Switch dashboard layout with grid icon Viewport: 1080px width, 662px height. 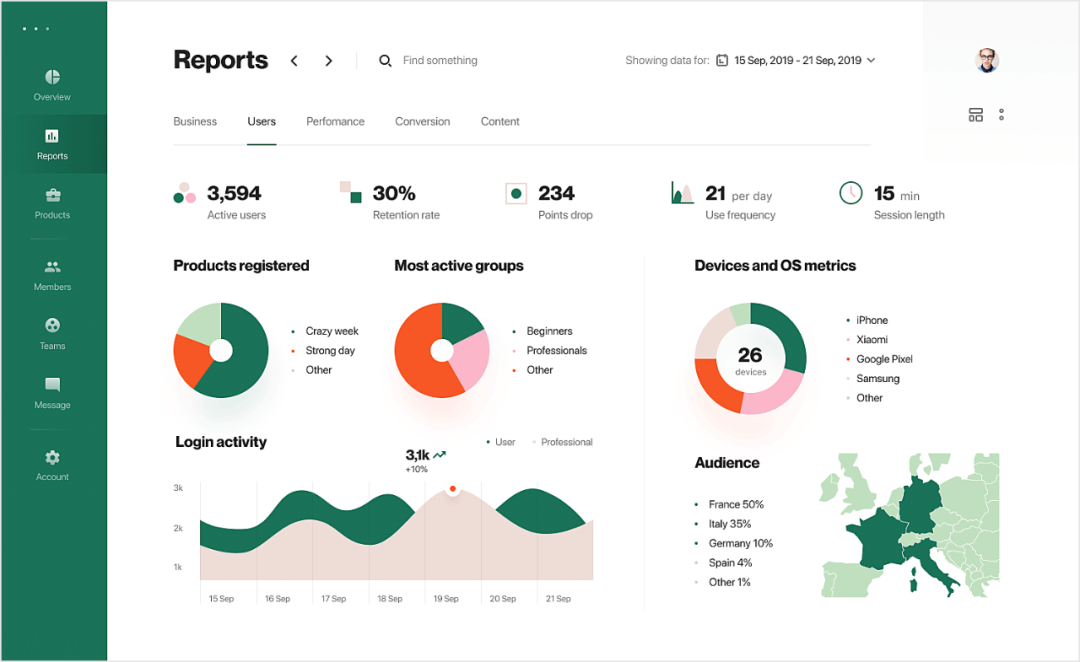tap(976, 115)
